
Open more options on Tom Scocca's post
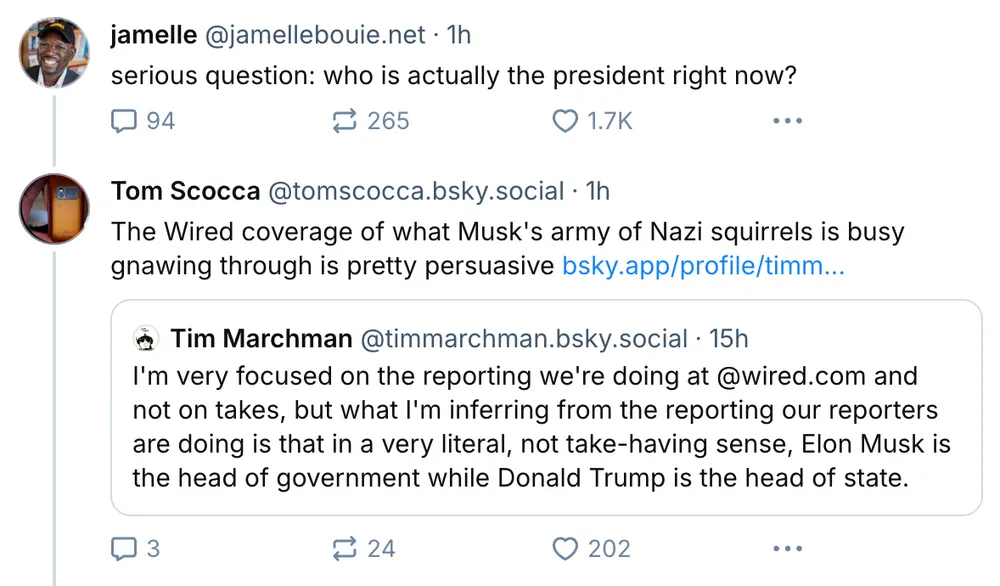pyautogui.click(x=788, y=548)
